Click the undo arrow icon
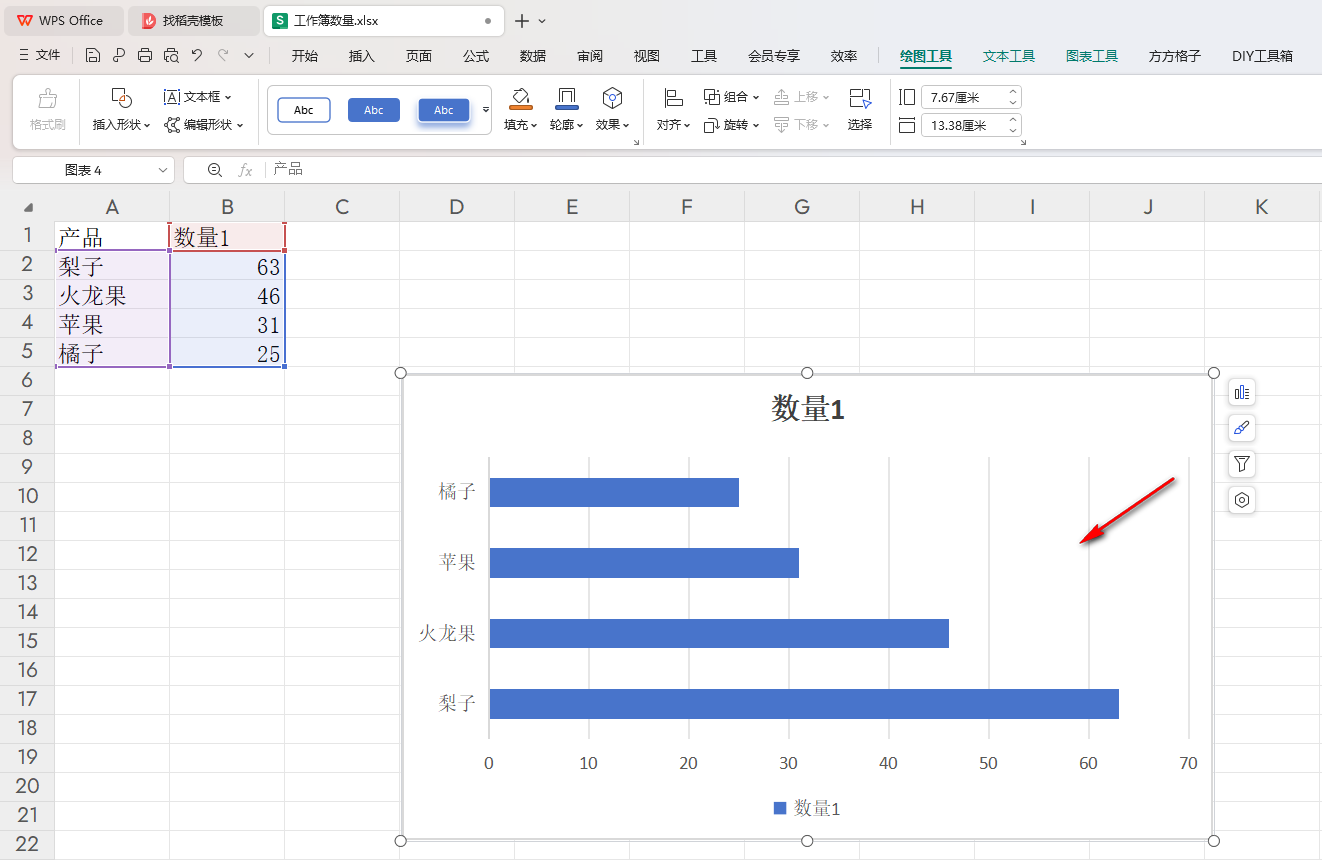The height and width of the screenshot is (860, 1322). tap(197, 56)
